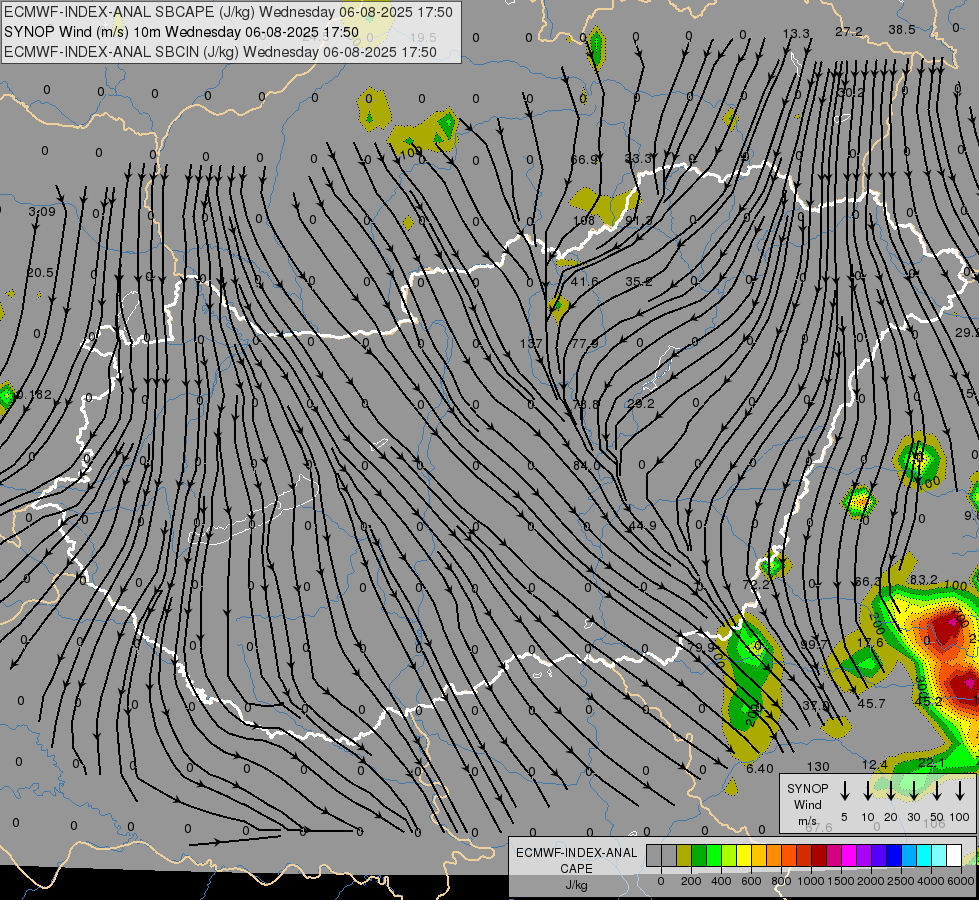Click the SYNOP Wind 10m title line
Viewport: 979px width, 900px height.
point(181,32)
